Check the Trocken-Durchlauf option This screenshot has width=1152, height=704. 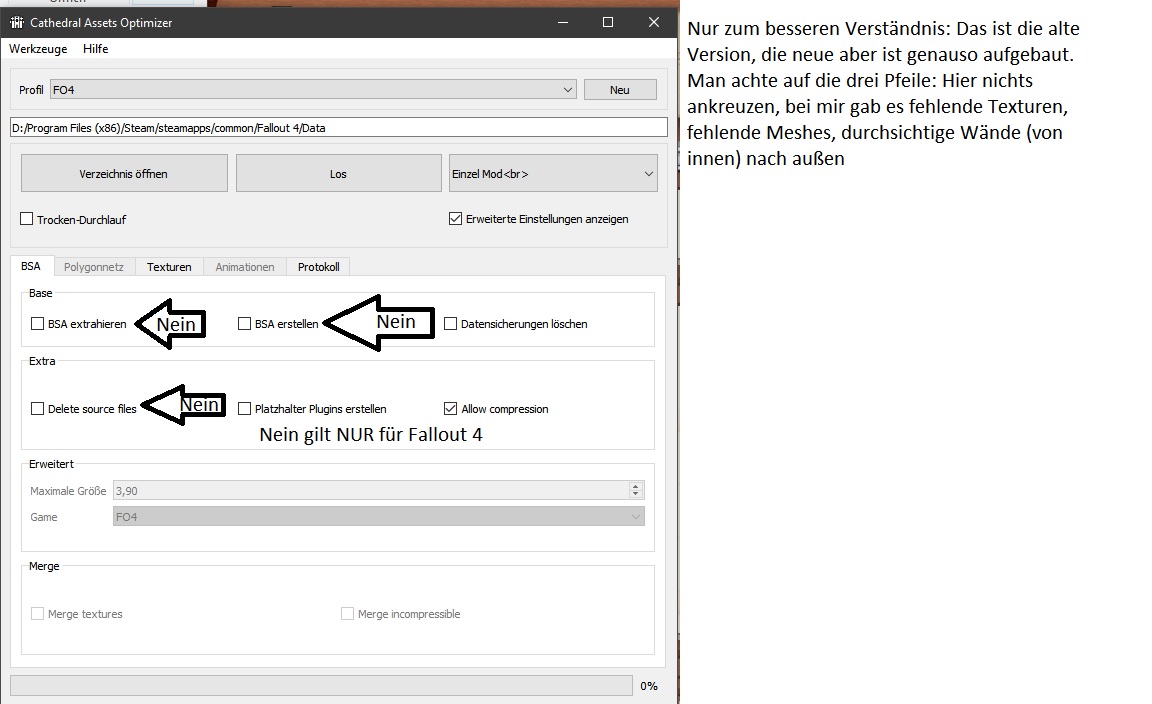click(x=27, y=219)
